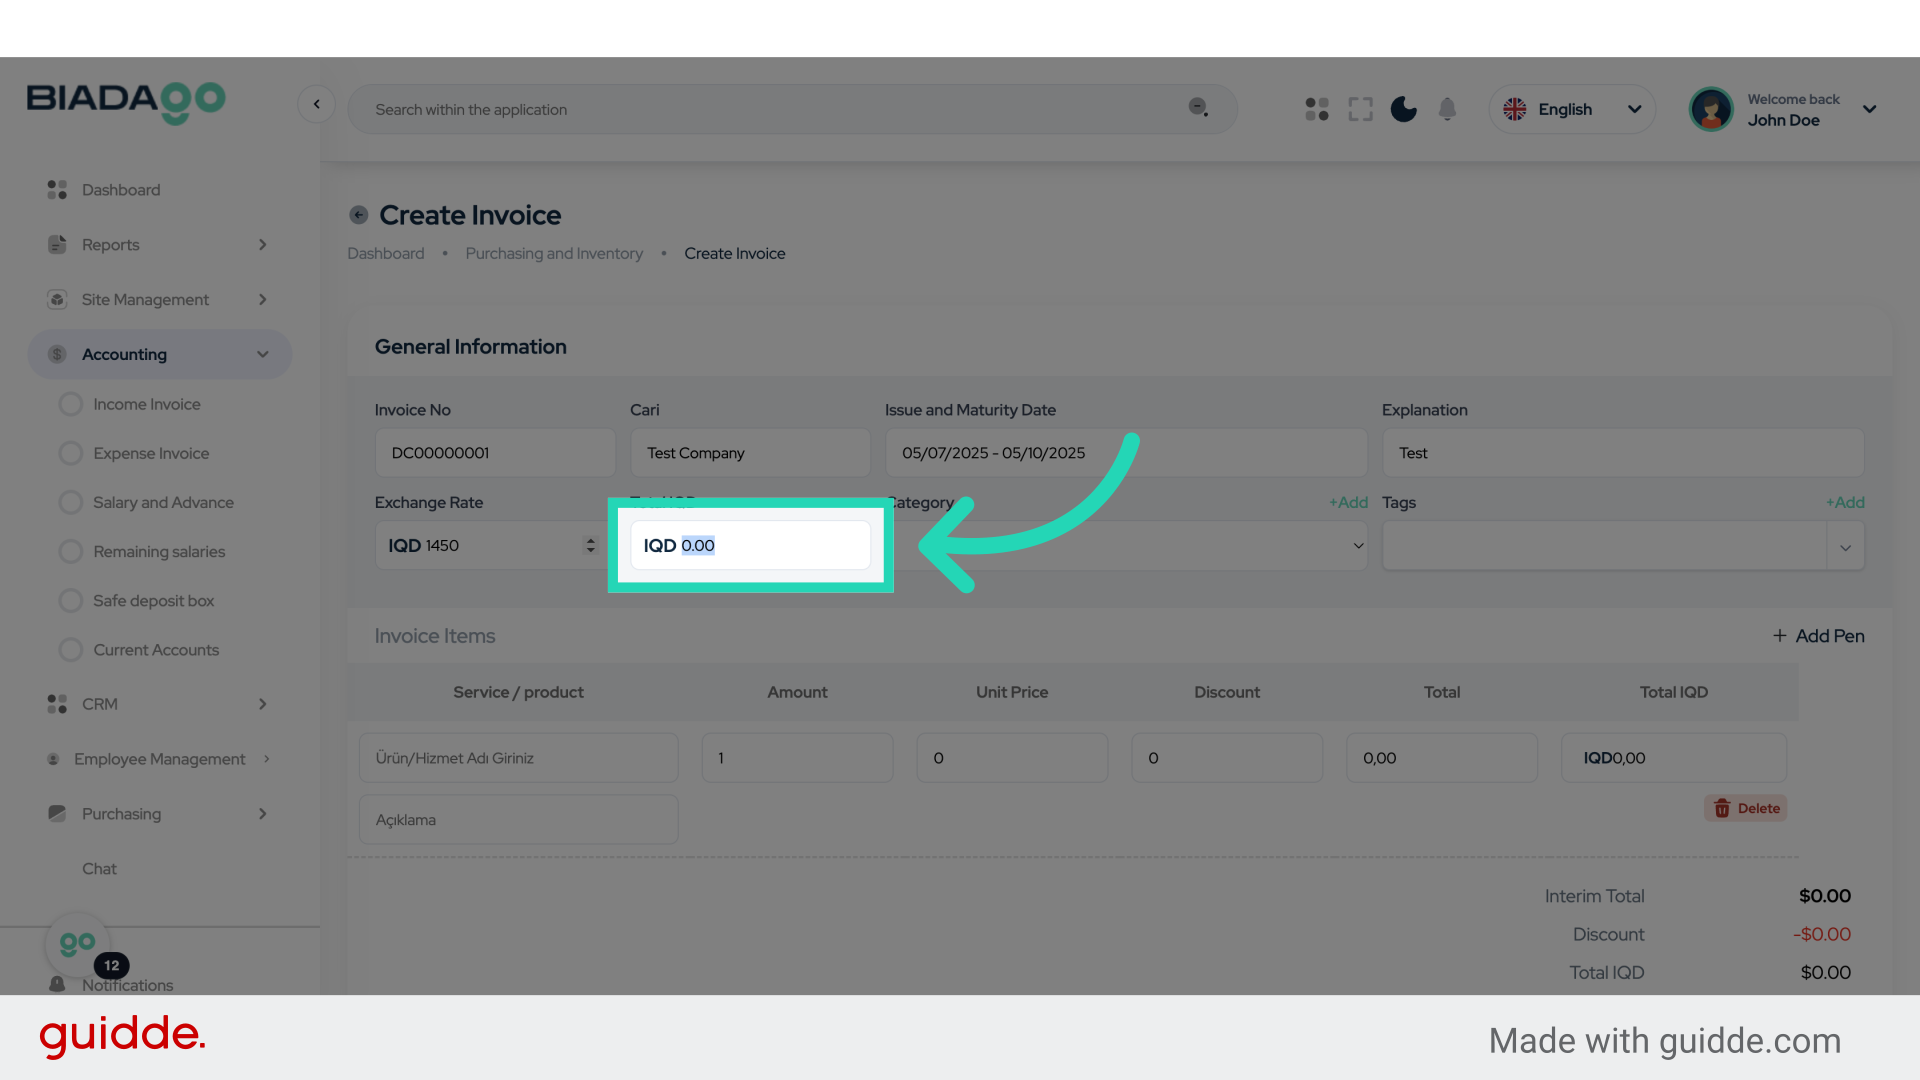Viewport: 1920px width, 1080px height.
Task: Click the Delete trash icon
Action: pyautogui.click(x=1722, y=808)
